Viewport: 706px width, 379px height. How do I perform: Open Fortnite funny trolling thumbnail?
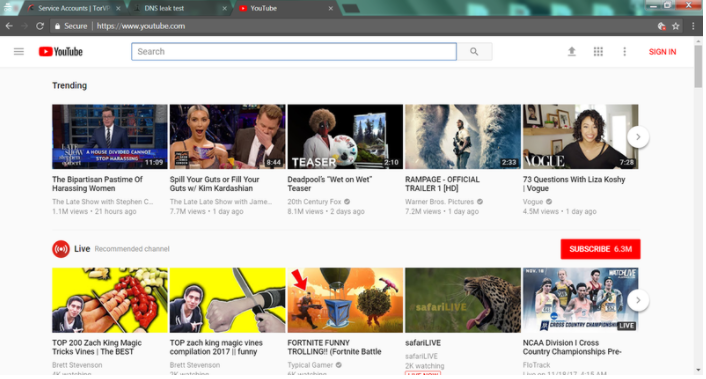coord(345,300)
